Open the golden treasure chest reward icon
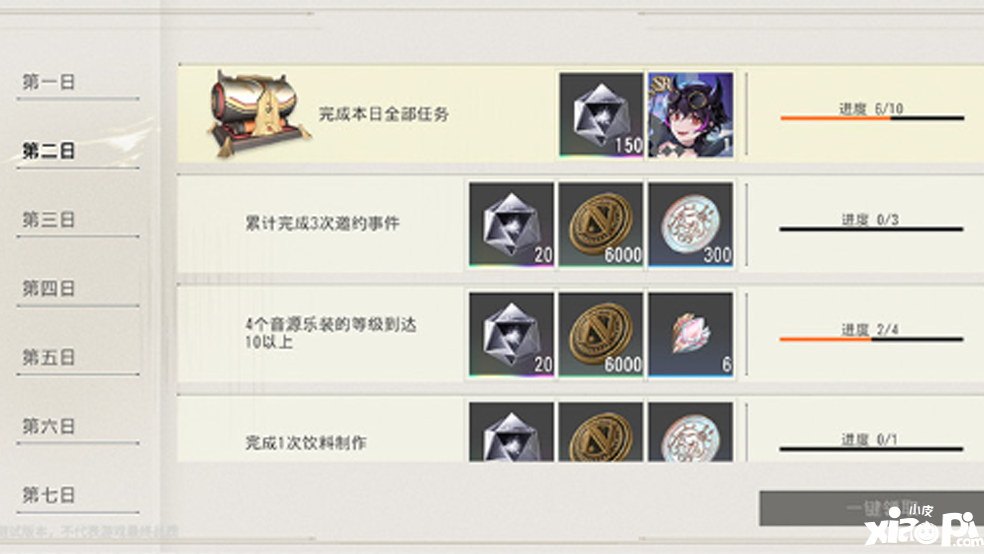984x554 pixels. pos(259,114)
